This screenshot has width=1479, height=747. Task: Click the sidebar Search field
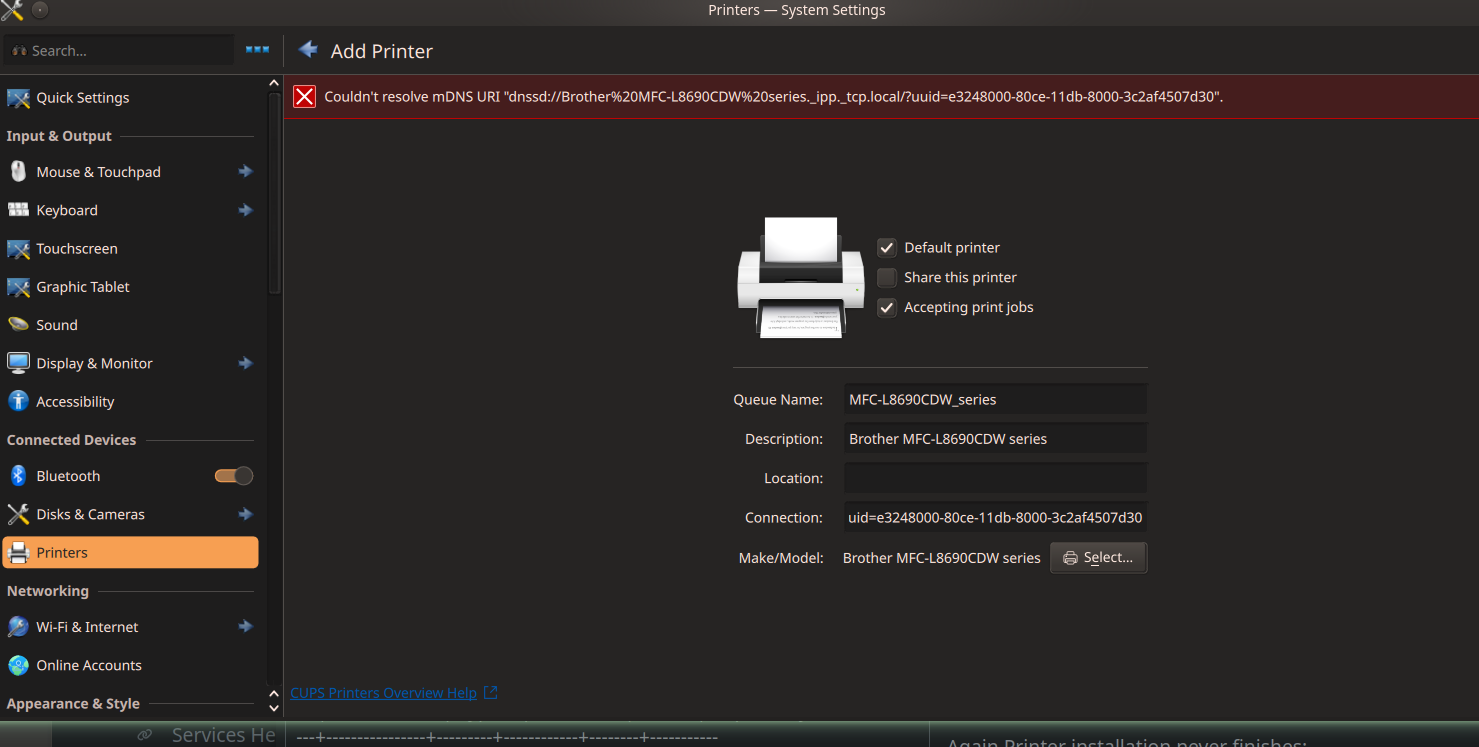[x=119, y=50]
